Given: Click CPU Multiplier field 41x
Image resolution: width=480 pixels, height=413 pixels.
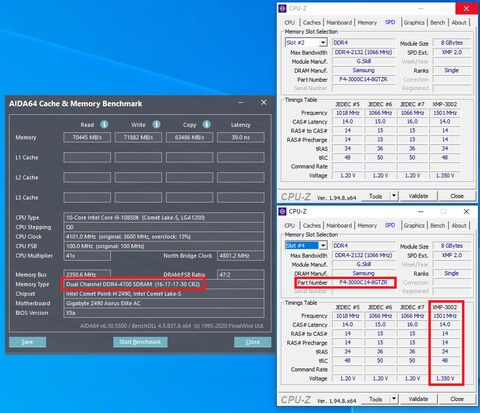Looking at the screenshot, I should 87,256.
